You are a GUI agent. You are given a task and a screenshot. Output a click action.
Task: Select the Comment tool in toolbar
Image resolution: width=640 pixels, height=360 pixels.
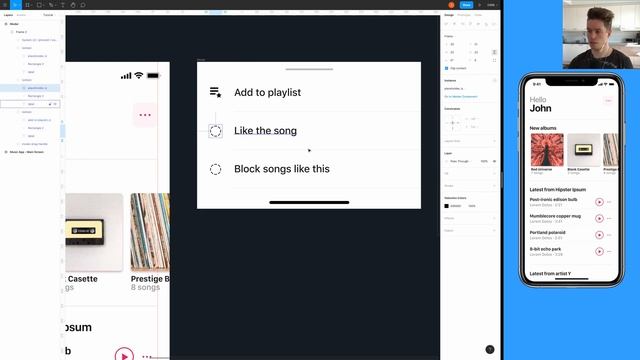tap(83, 5)
